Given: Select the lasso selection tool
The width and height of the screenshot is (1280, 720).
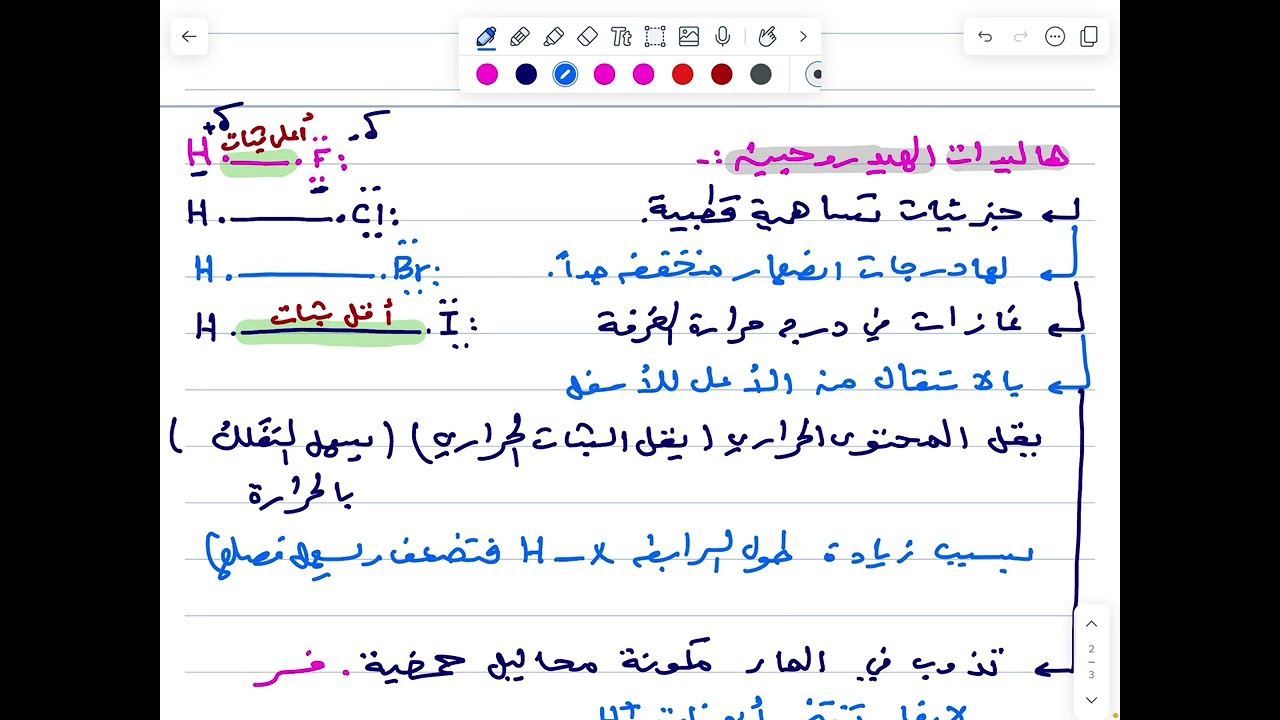Looking at the screenshot, I should click(655, 37).
